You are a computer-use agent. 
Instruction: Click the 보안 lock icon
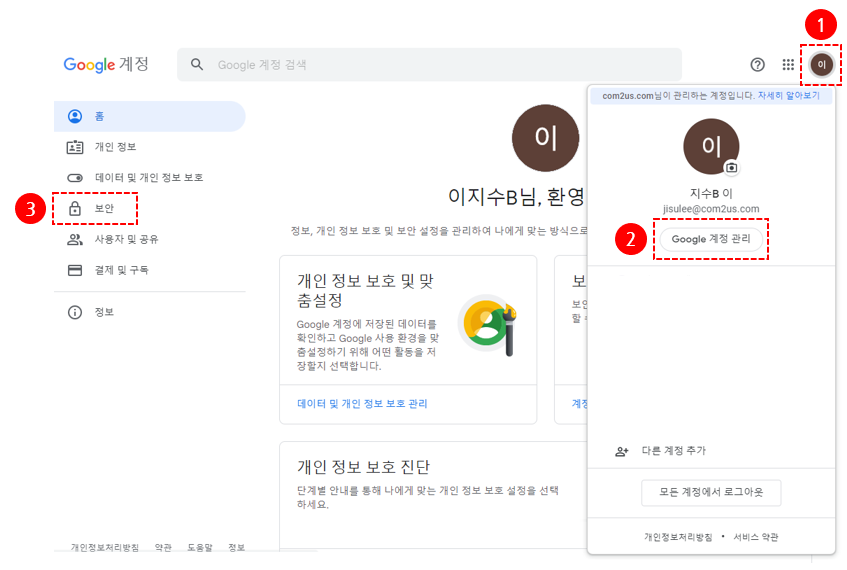(75, 209)
